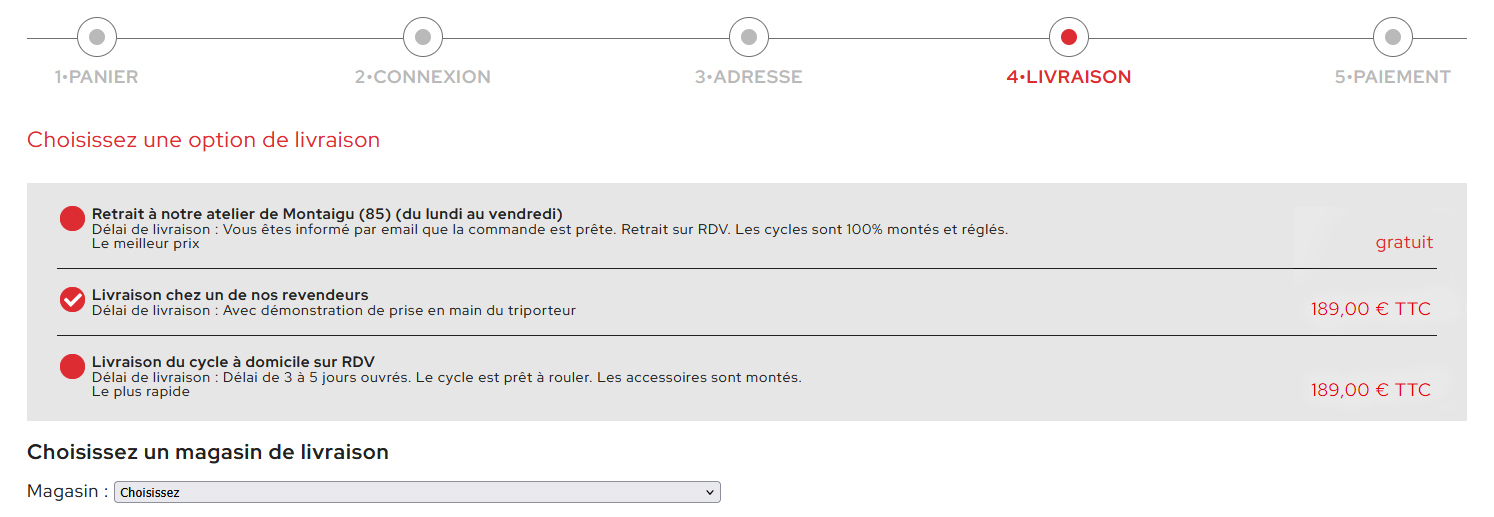Click the Paiement step circle
This screenshot has width=1494, height=517.
tap(1393, 38)
